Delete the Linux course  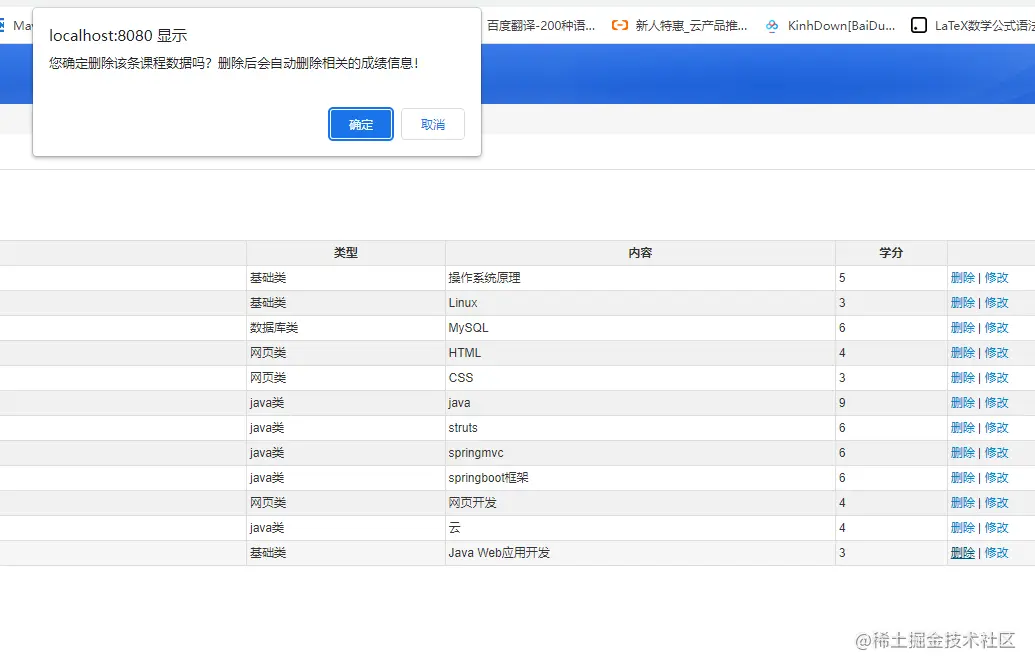(962, 303)
